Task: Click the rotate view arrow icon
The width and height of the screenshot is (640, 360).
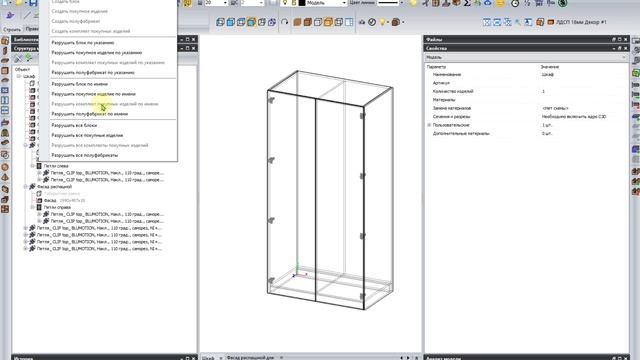Action: [284, 22]
